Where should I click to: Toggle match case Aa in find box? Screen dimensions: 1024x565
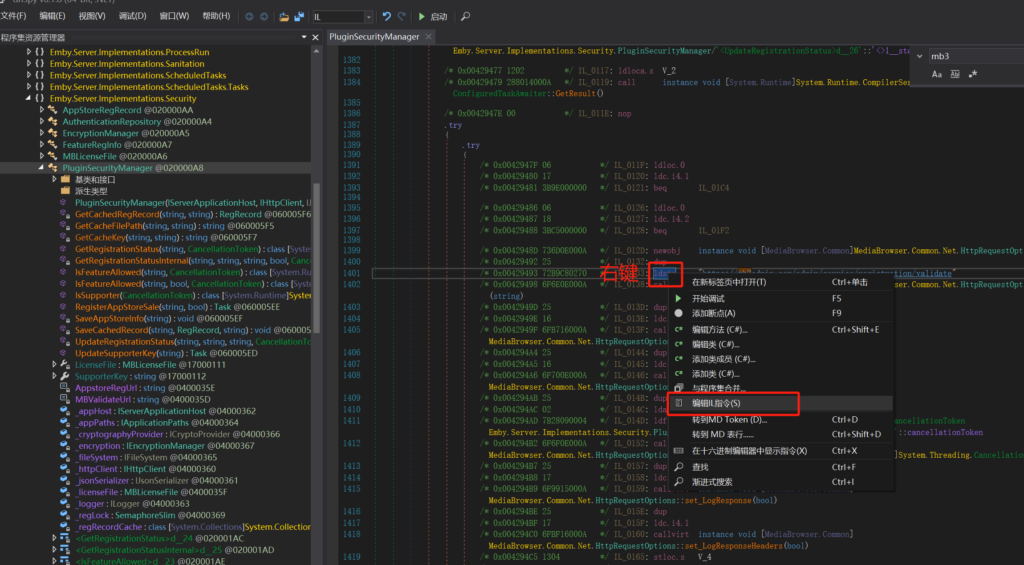(x=936, y=74)
